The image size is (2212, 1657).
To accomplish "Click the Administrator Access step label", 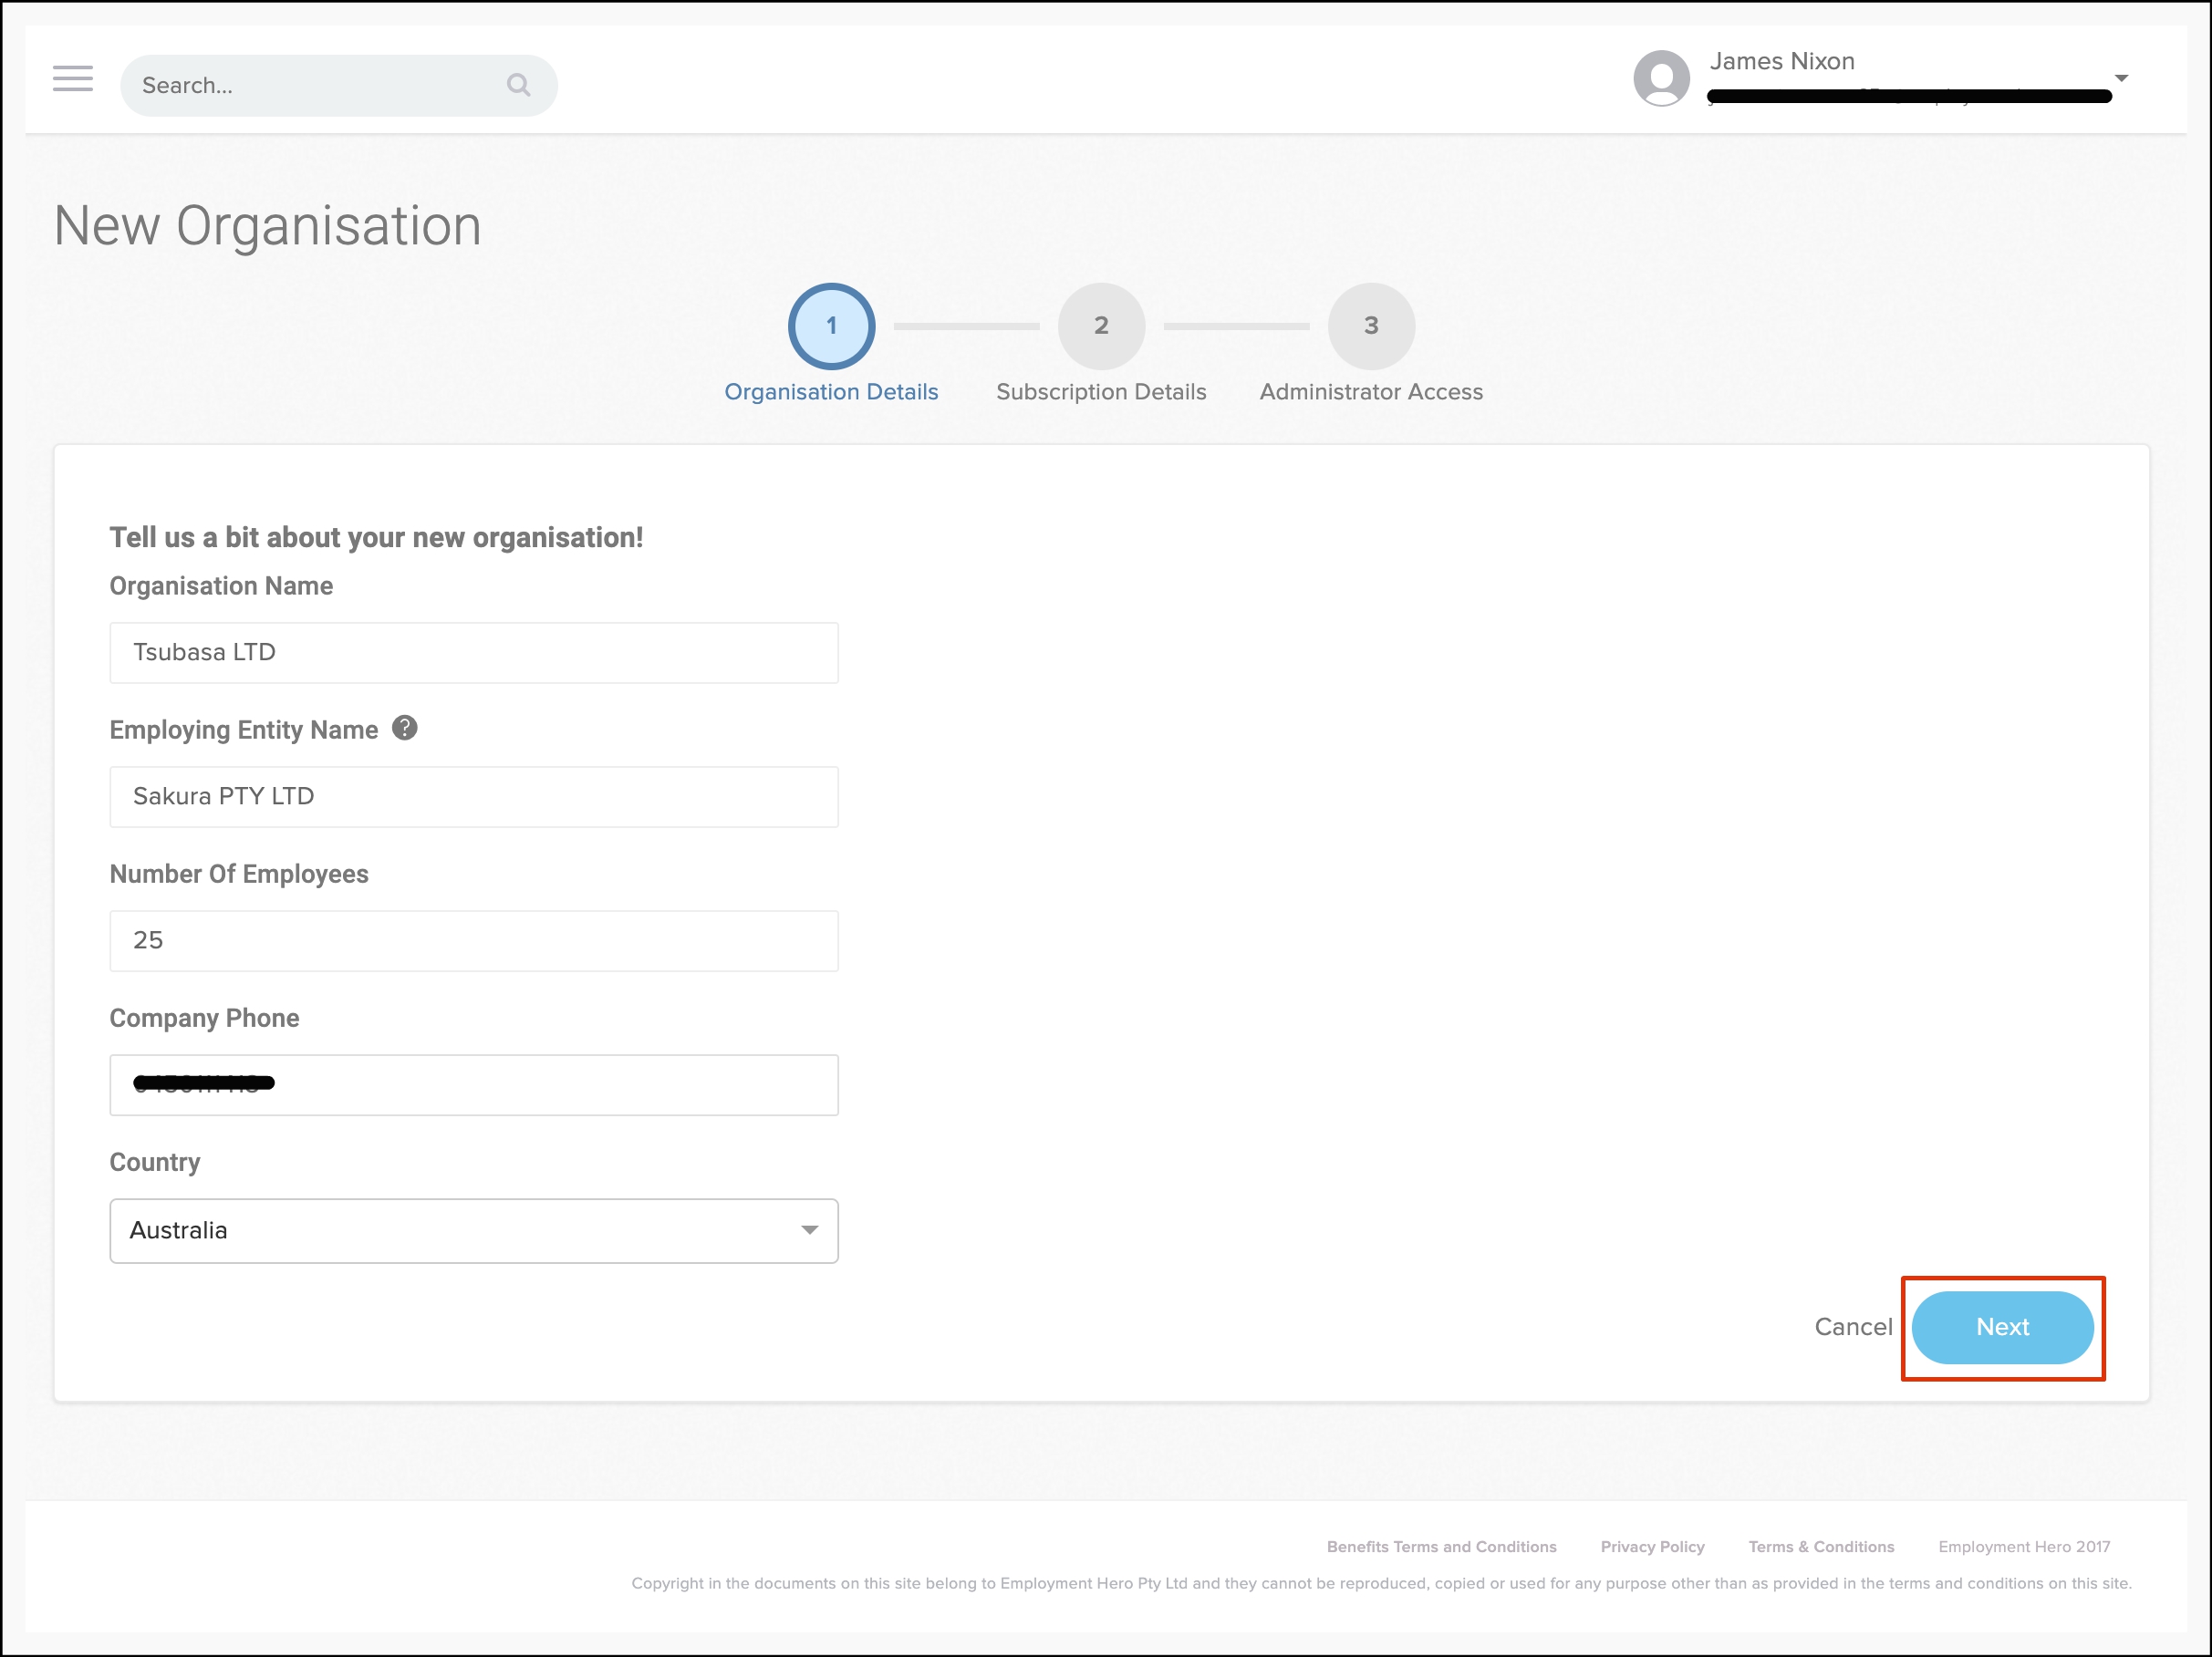I will (x=1371, y=392).
